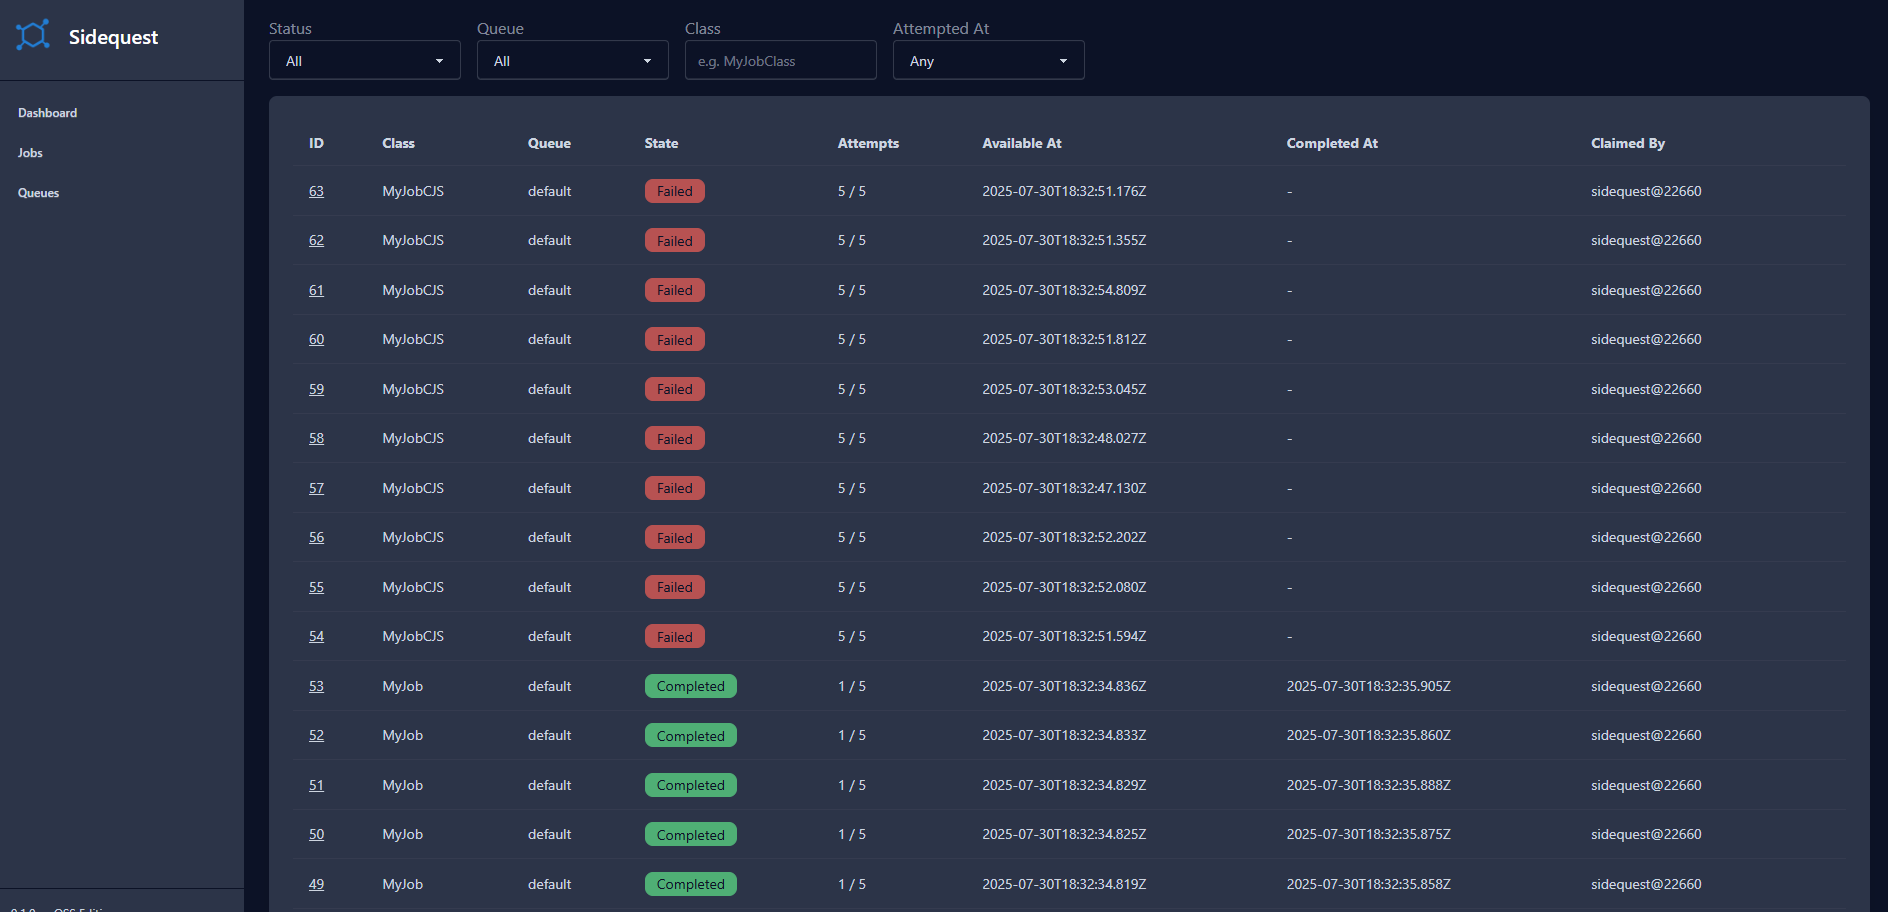Click attempts 5 / 5 in row 59
This screenshot has height=912, width=1888.
coord(852,389)
